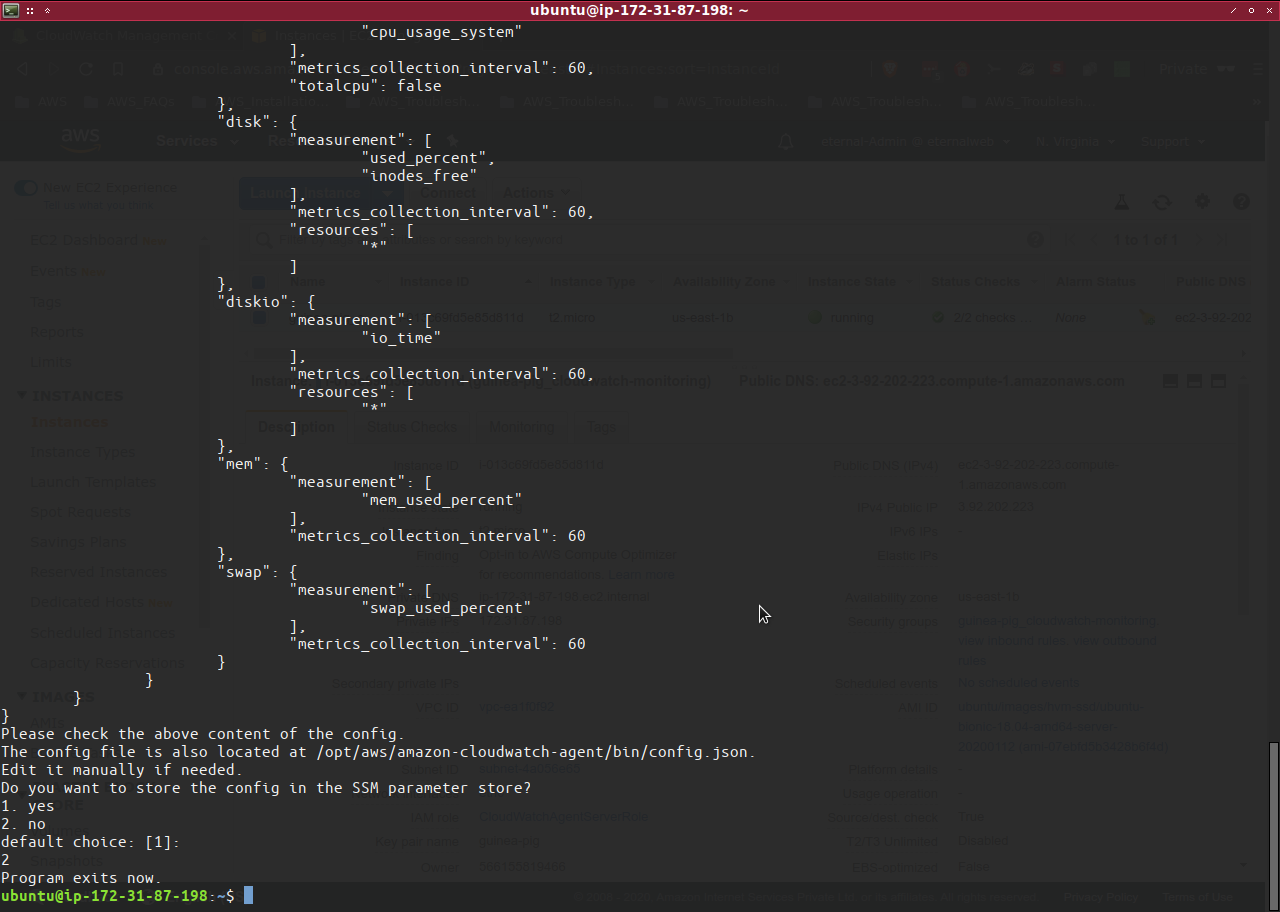Toggle the New EC2 Experience switch
This screenshot has width=1280, height=912.
point(26,188)
